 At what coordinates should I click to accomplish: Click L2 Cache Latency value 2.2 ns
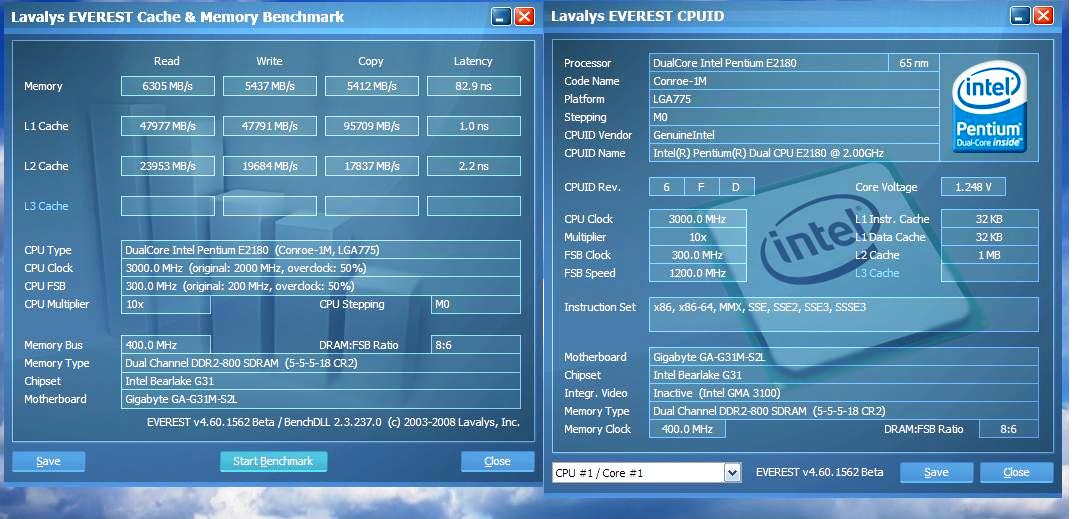click(474, 165)
